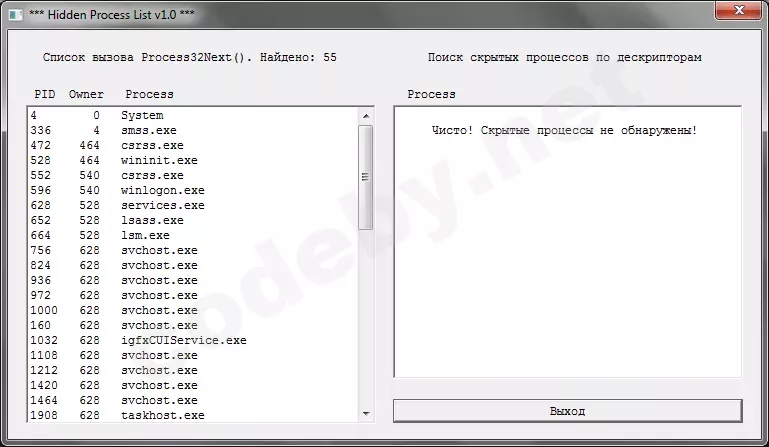Image resolution: width=769 pixels, height=447 pixels.
Task: Select svchost.exe with PID 1000
Action: coord(194,310)
